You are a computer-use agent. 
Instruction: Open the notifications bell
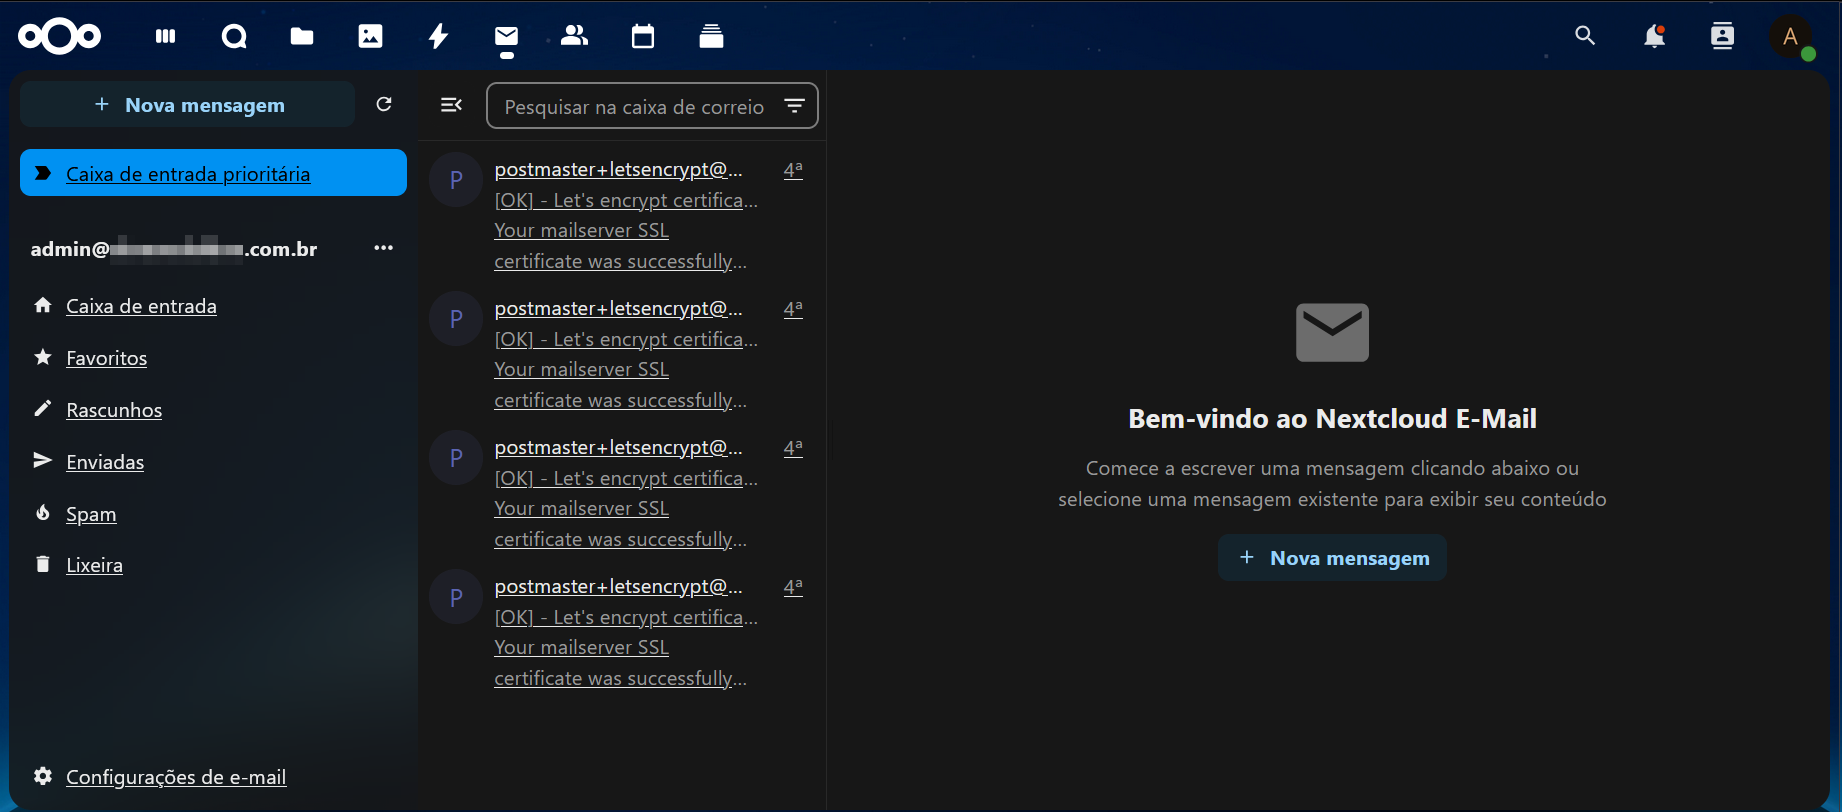click(1654, 37)
